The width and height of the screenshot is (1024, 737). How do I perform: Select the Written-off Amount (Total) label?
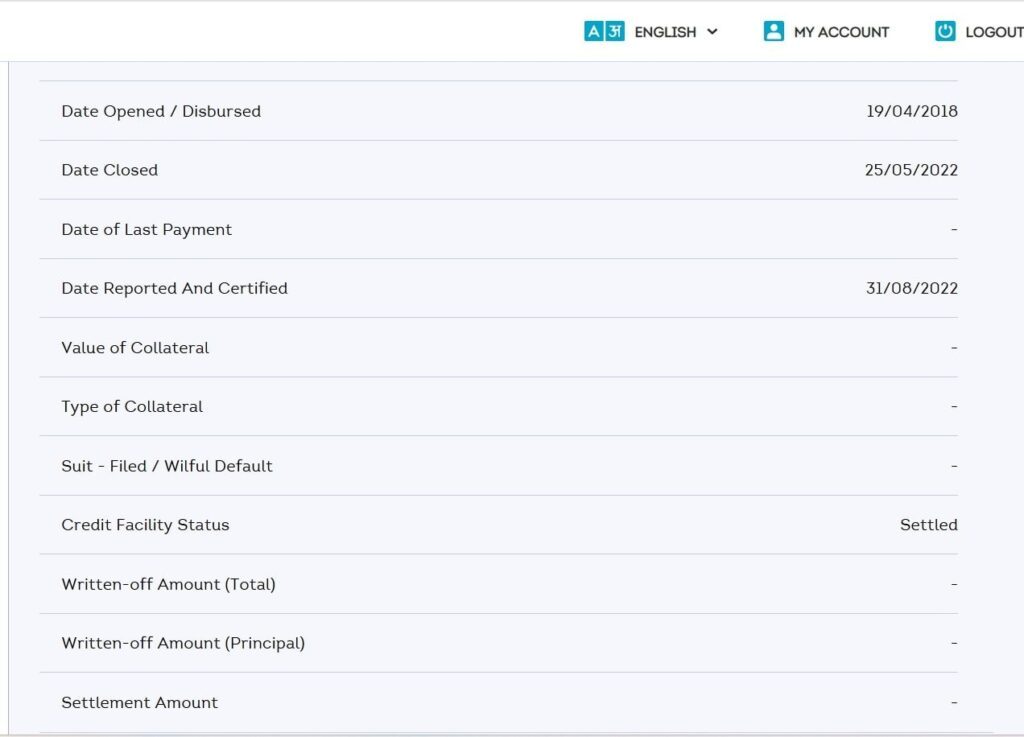(x=168, y=584)
